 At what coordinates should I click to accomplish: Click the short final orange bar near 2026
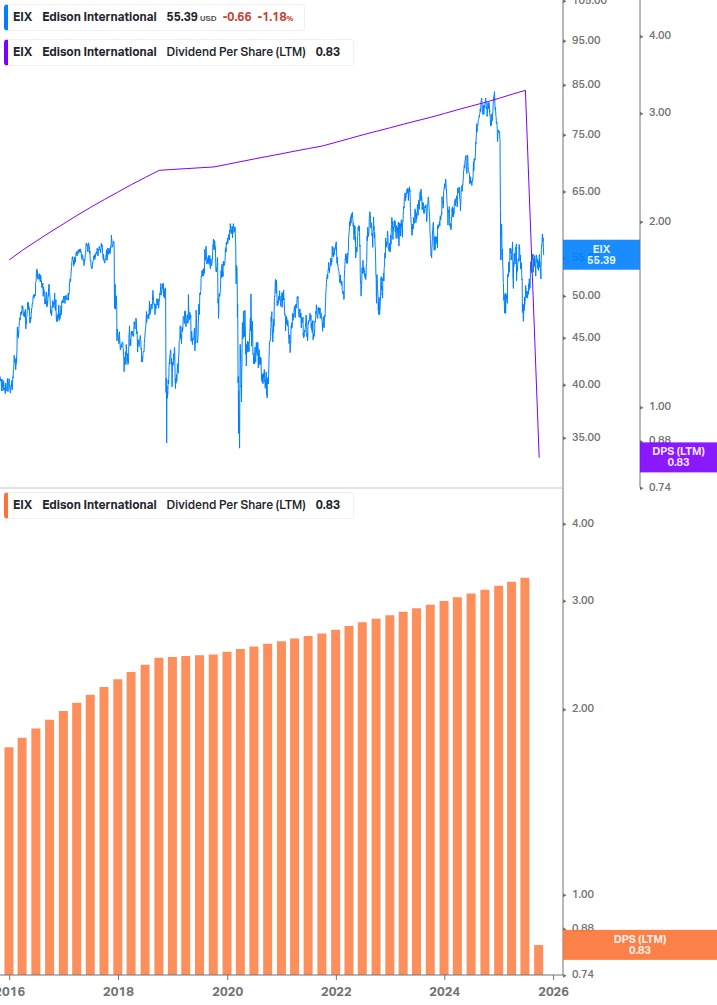538,960
